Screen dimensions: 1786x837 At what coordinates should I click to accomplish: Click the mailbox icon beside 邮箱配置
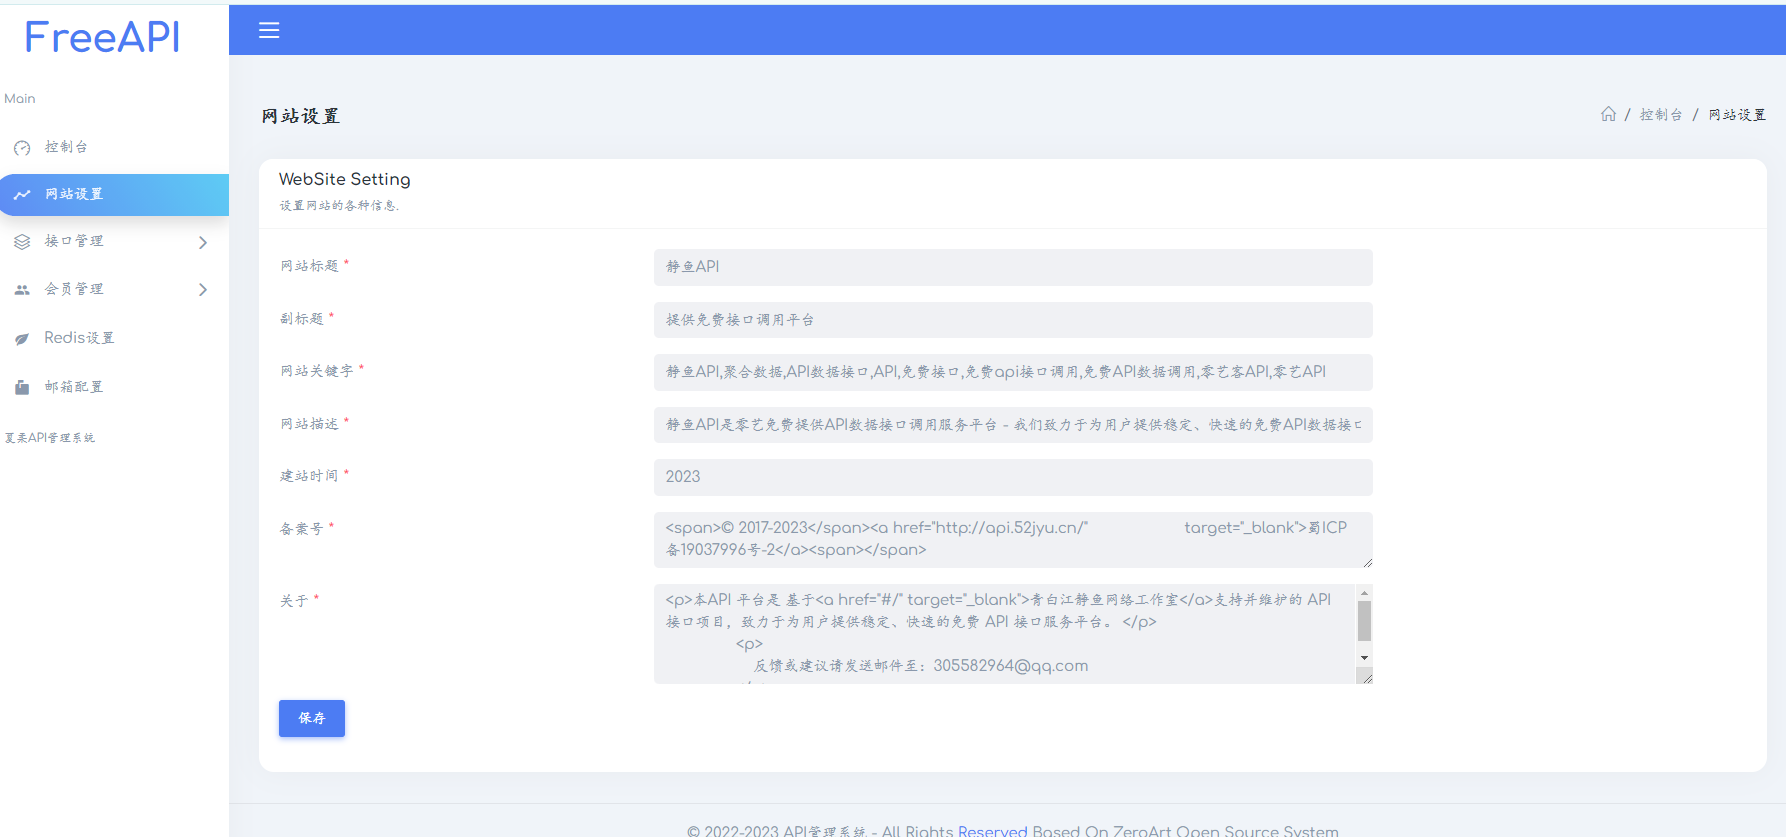click(x=22, y=387)
